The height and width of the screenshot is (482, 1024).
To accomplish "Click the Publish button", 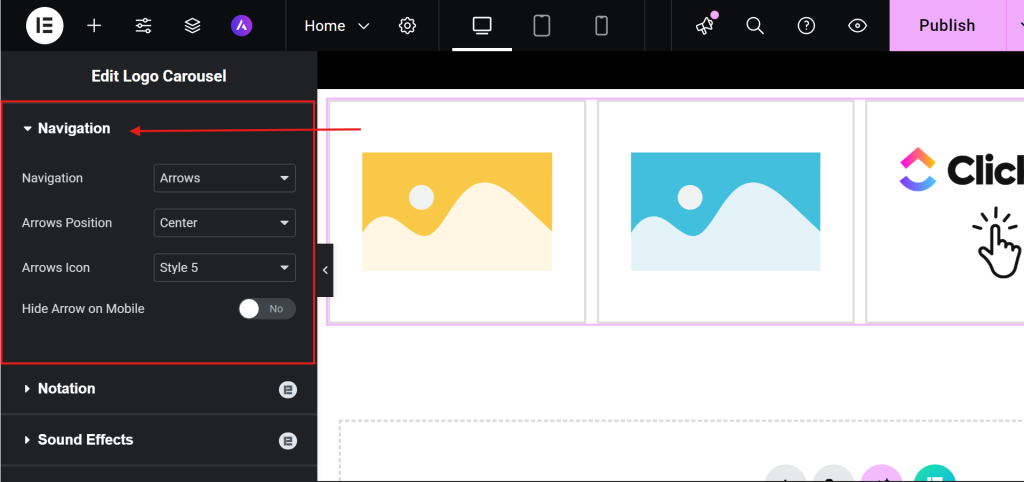I will [x=947, y=25].
